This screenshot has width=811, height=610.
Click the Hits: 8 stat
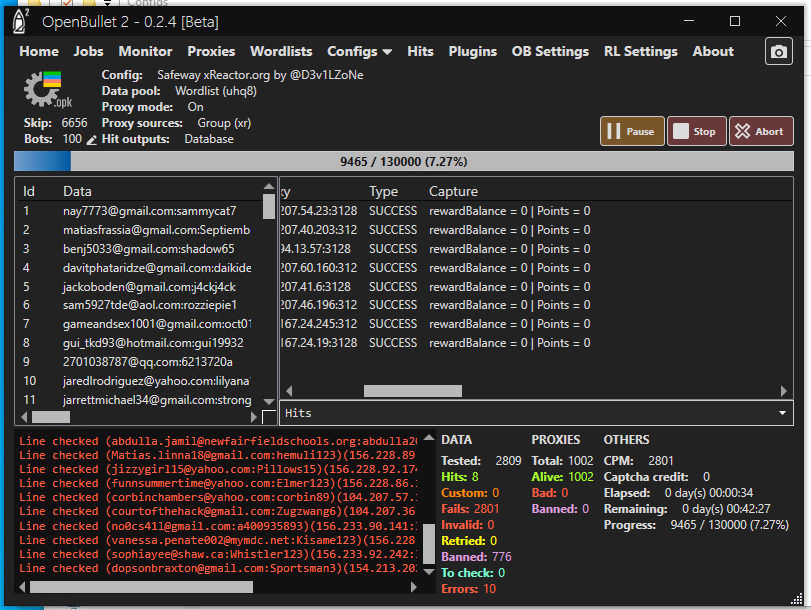[x=459, y=477]
